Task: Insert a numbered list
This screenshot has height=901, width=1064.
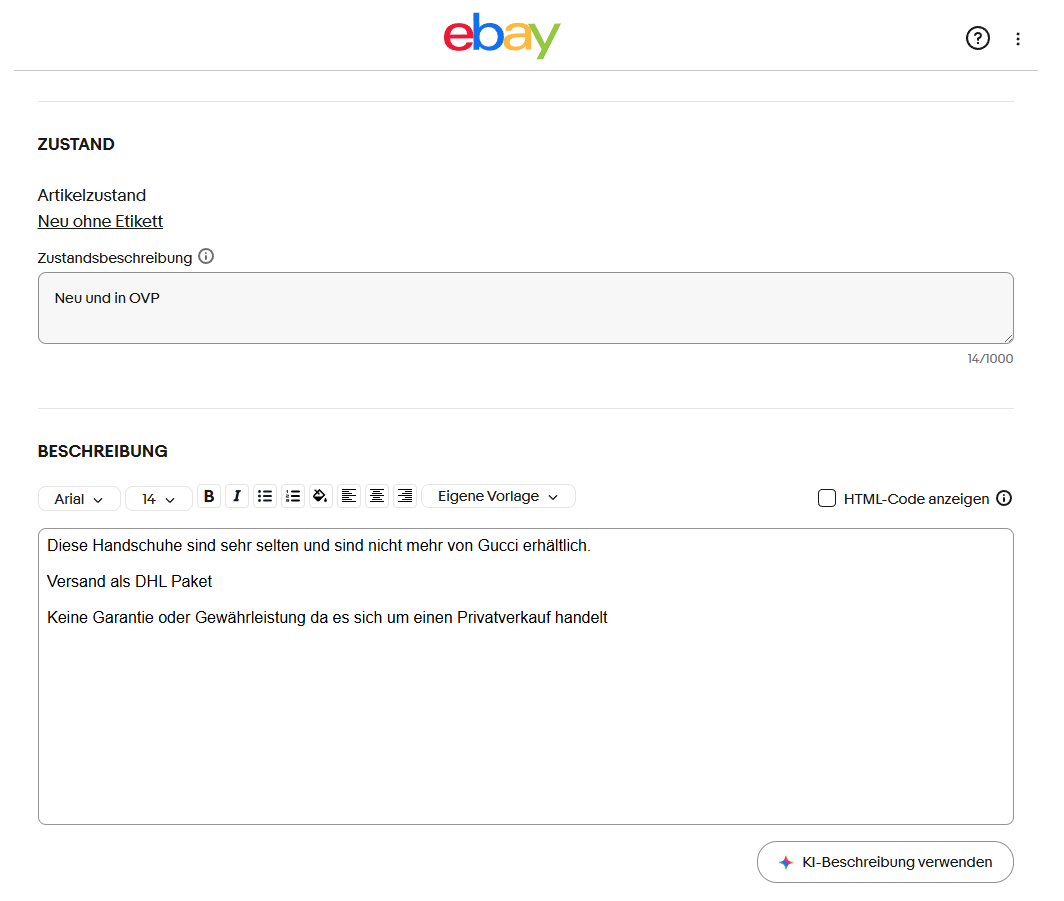Action: (x=293, y=497)
